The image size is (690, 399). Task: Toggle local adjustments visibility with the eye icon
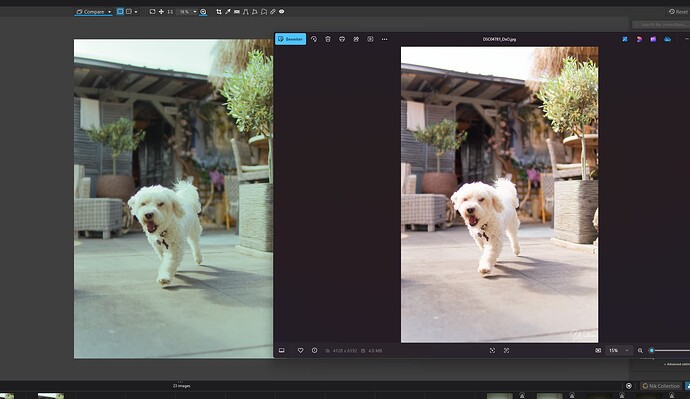coord(282,12)
